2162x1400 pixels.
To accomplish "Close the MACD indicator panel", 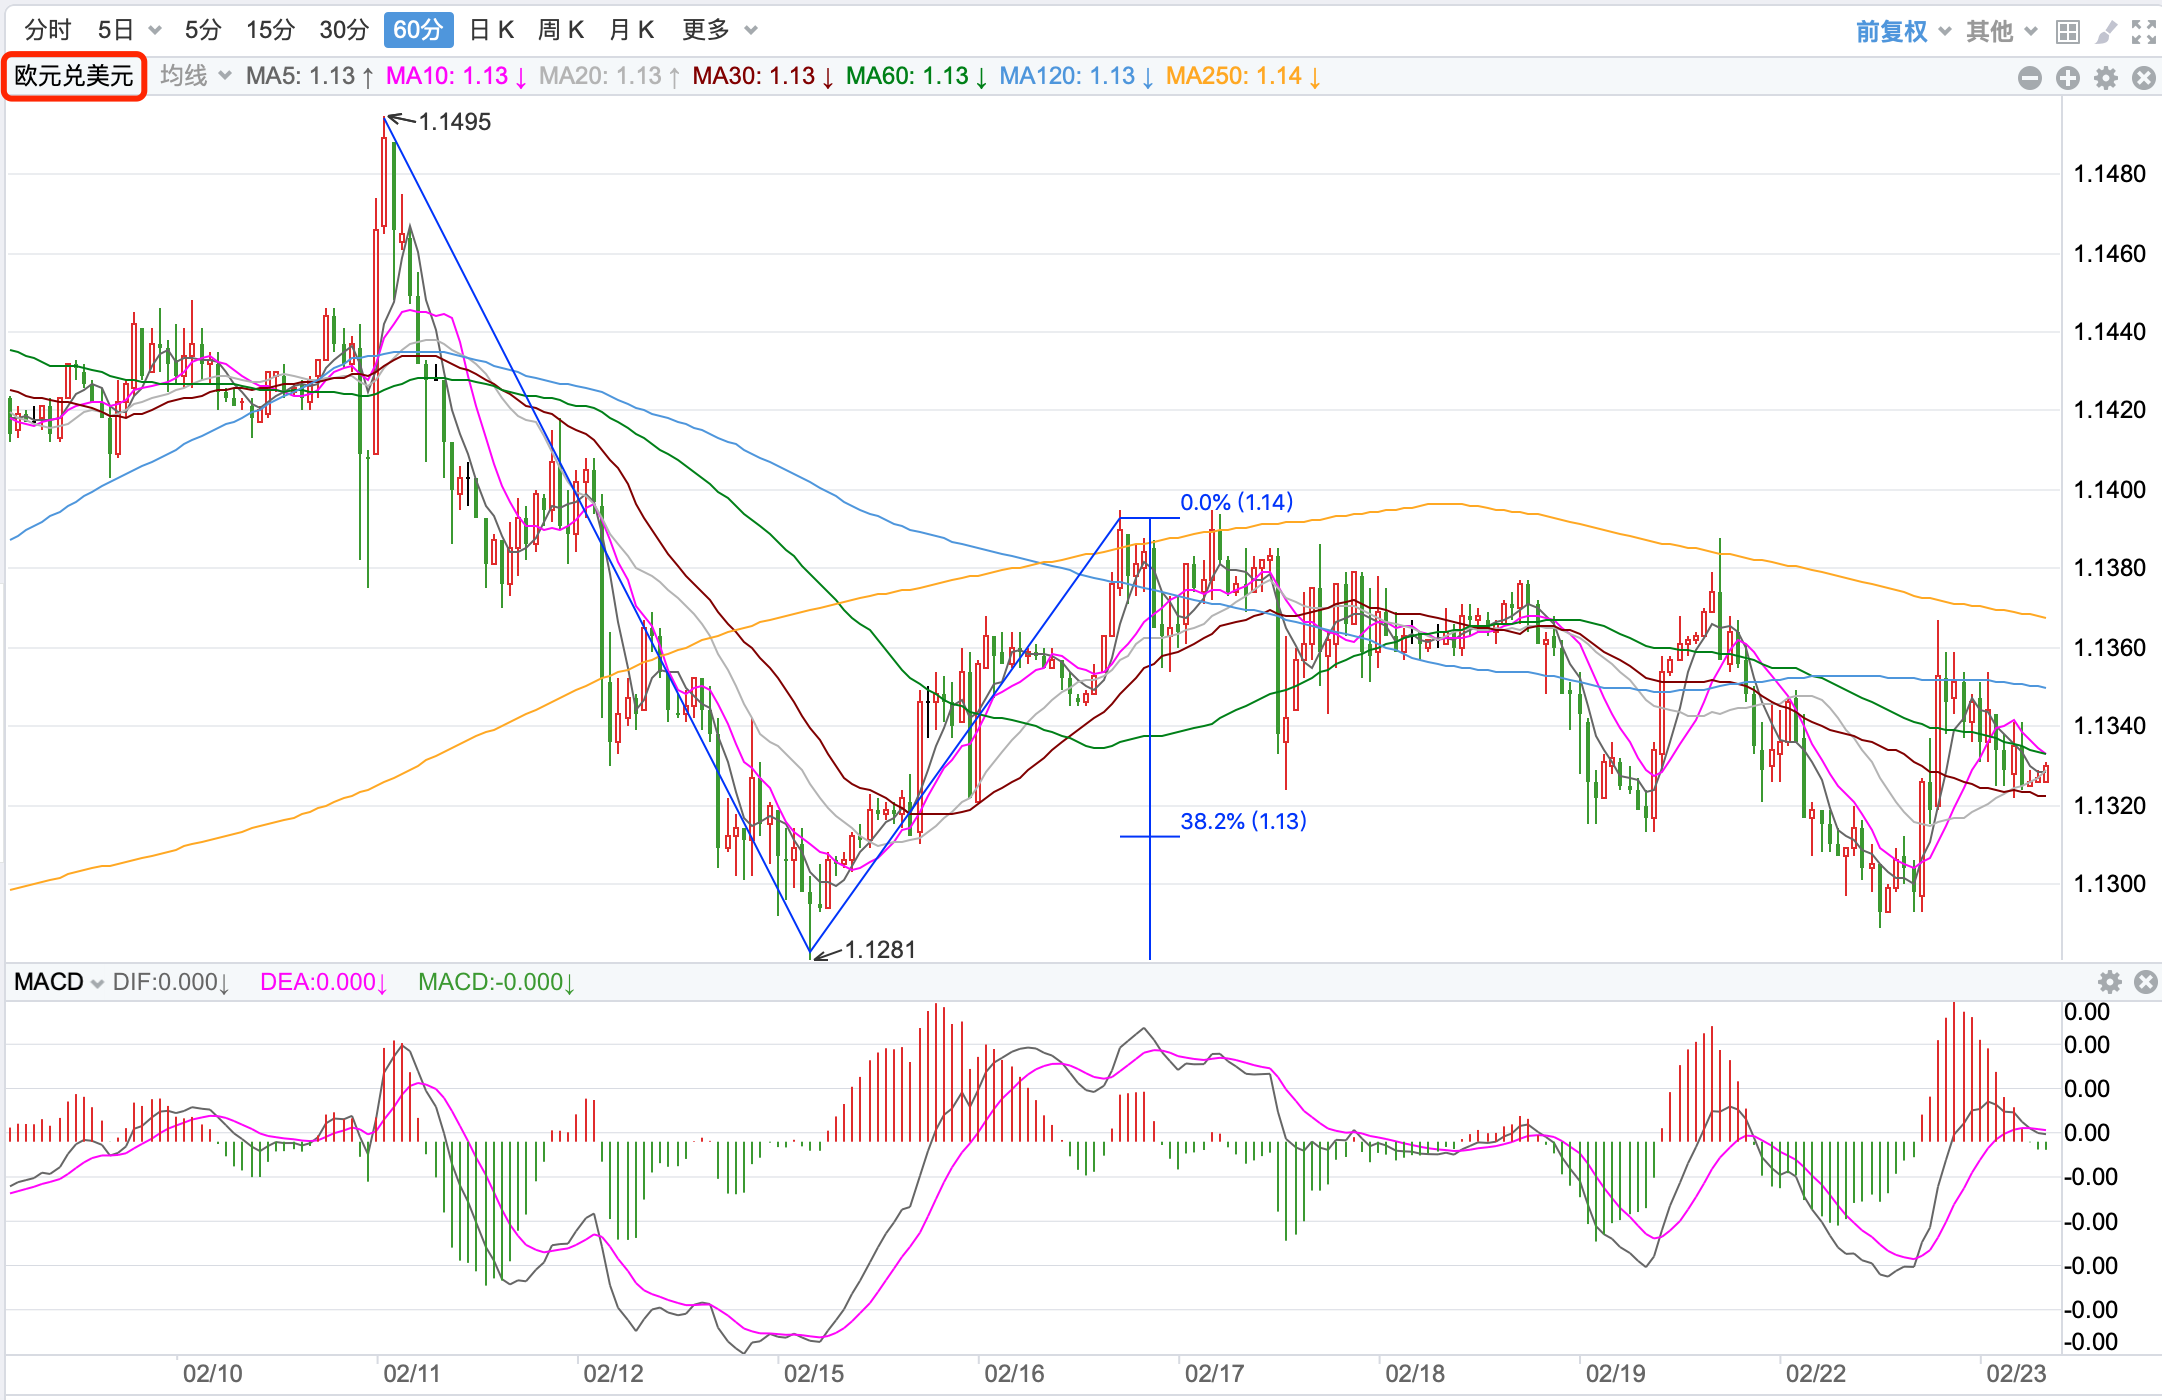I will (x=2146, y=982).
